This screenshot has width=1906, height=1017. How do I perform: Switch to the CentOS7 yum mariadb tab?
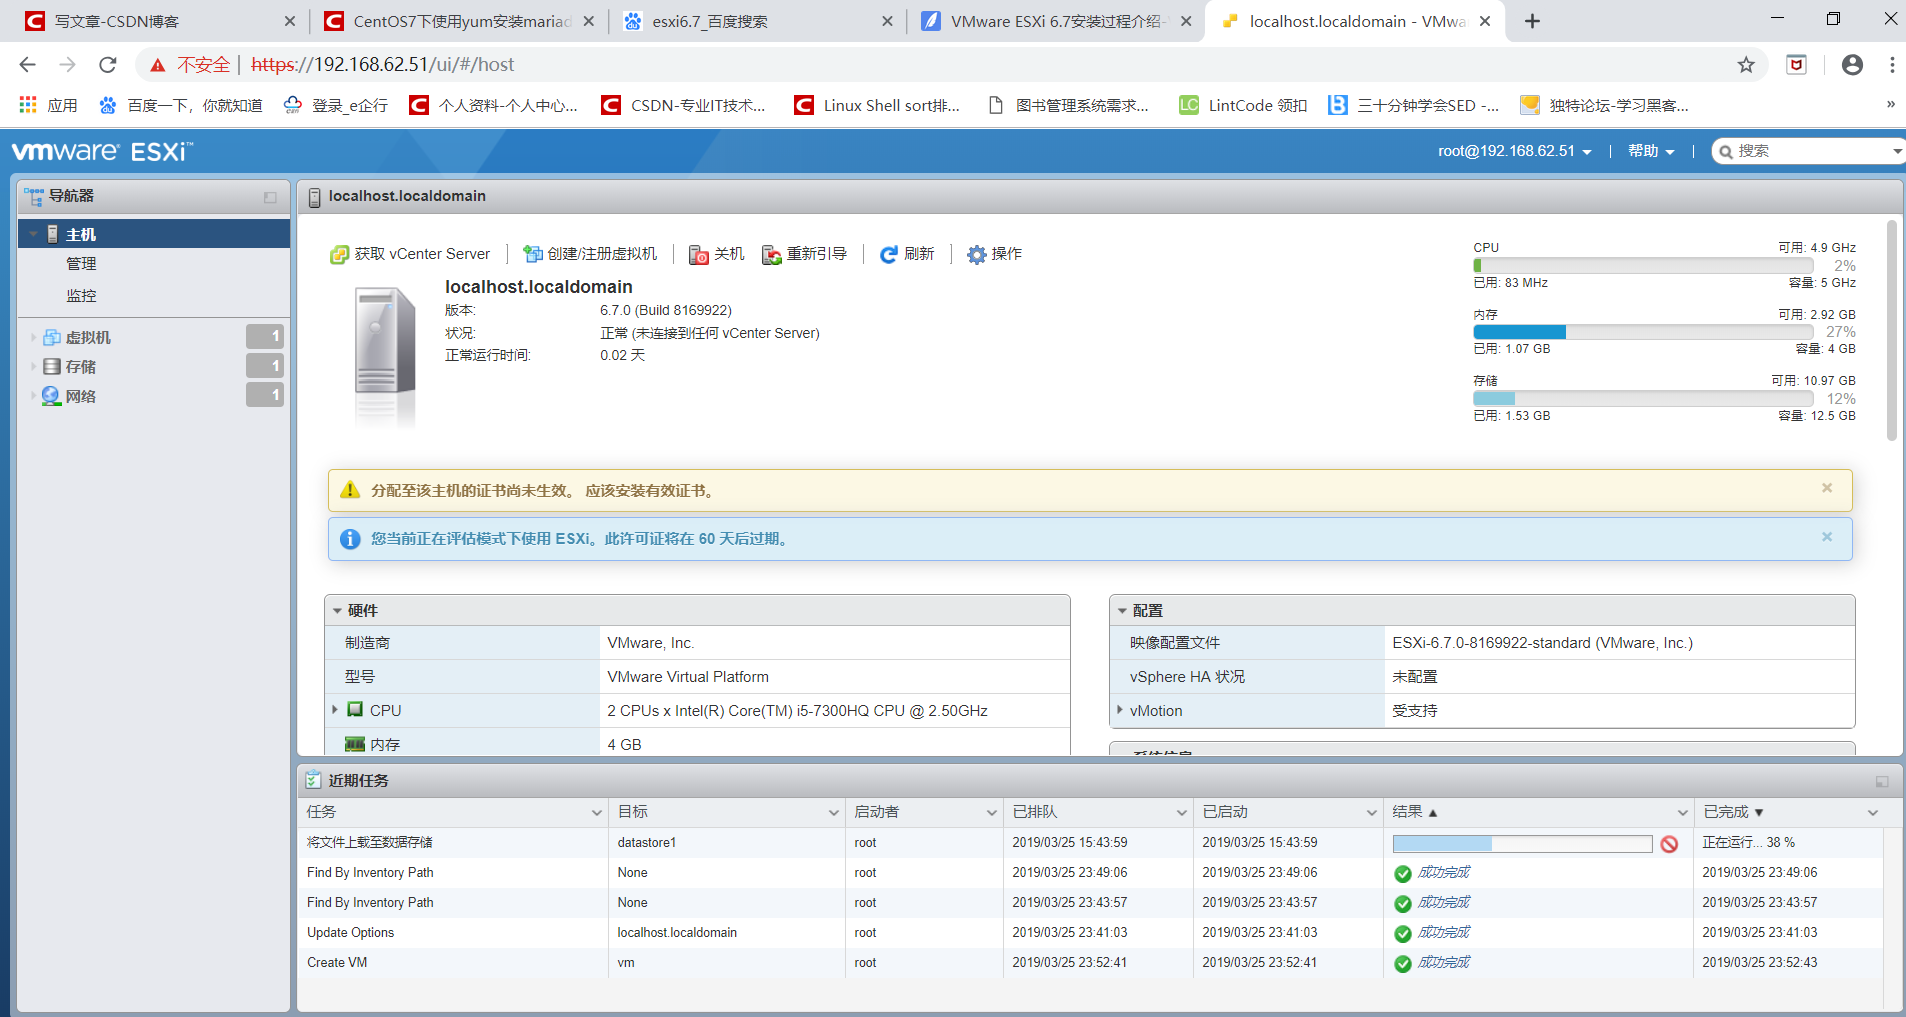pos(459,21)
